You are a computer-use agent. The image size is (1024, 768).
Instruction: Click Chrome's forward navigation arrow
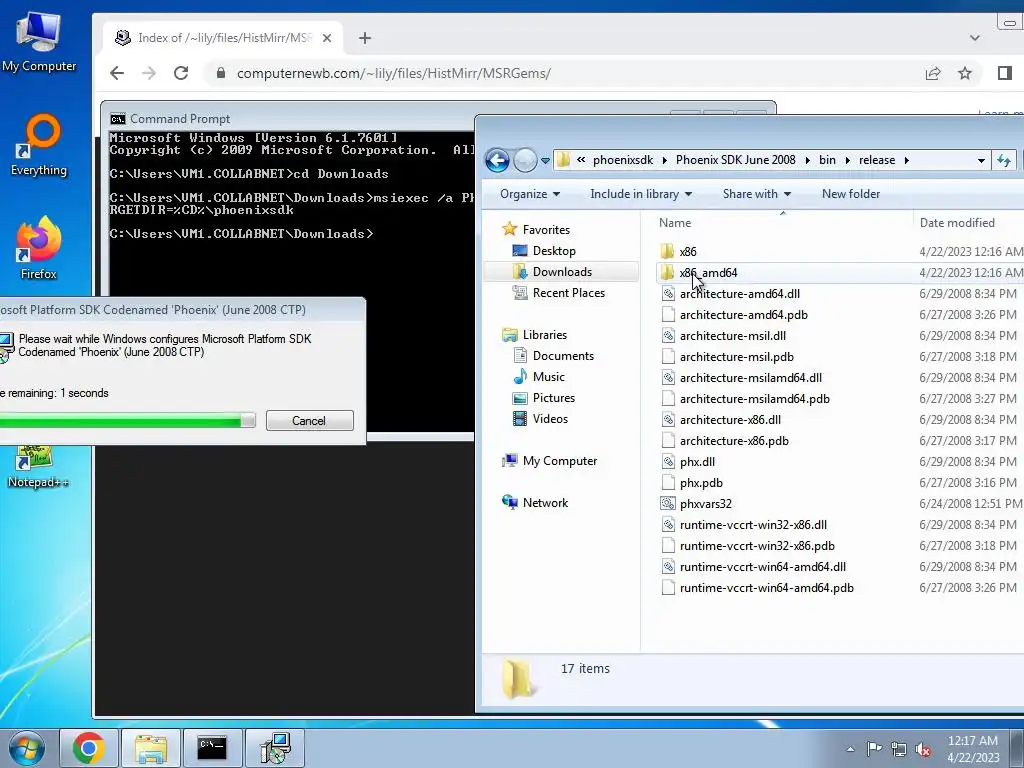coord(149,73)
